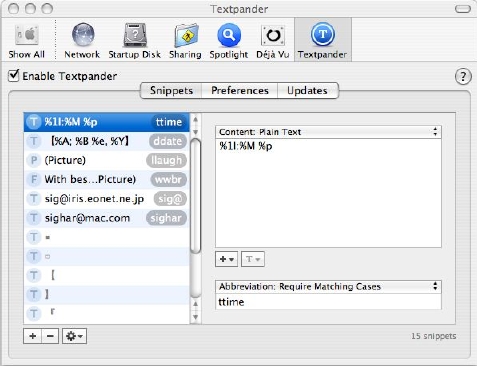Select the Textpander toolbar icon
This screenshot has width=477, height=366.
tap(322, 41)
